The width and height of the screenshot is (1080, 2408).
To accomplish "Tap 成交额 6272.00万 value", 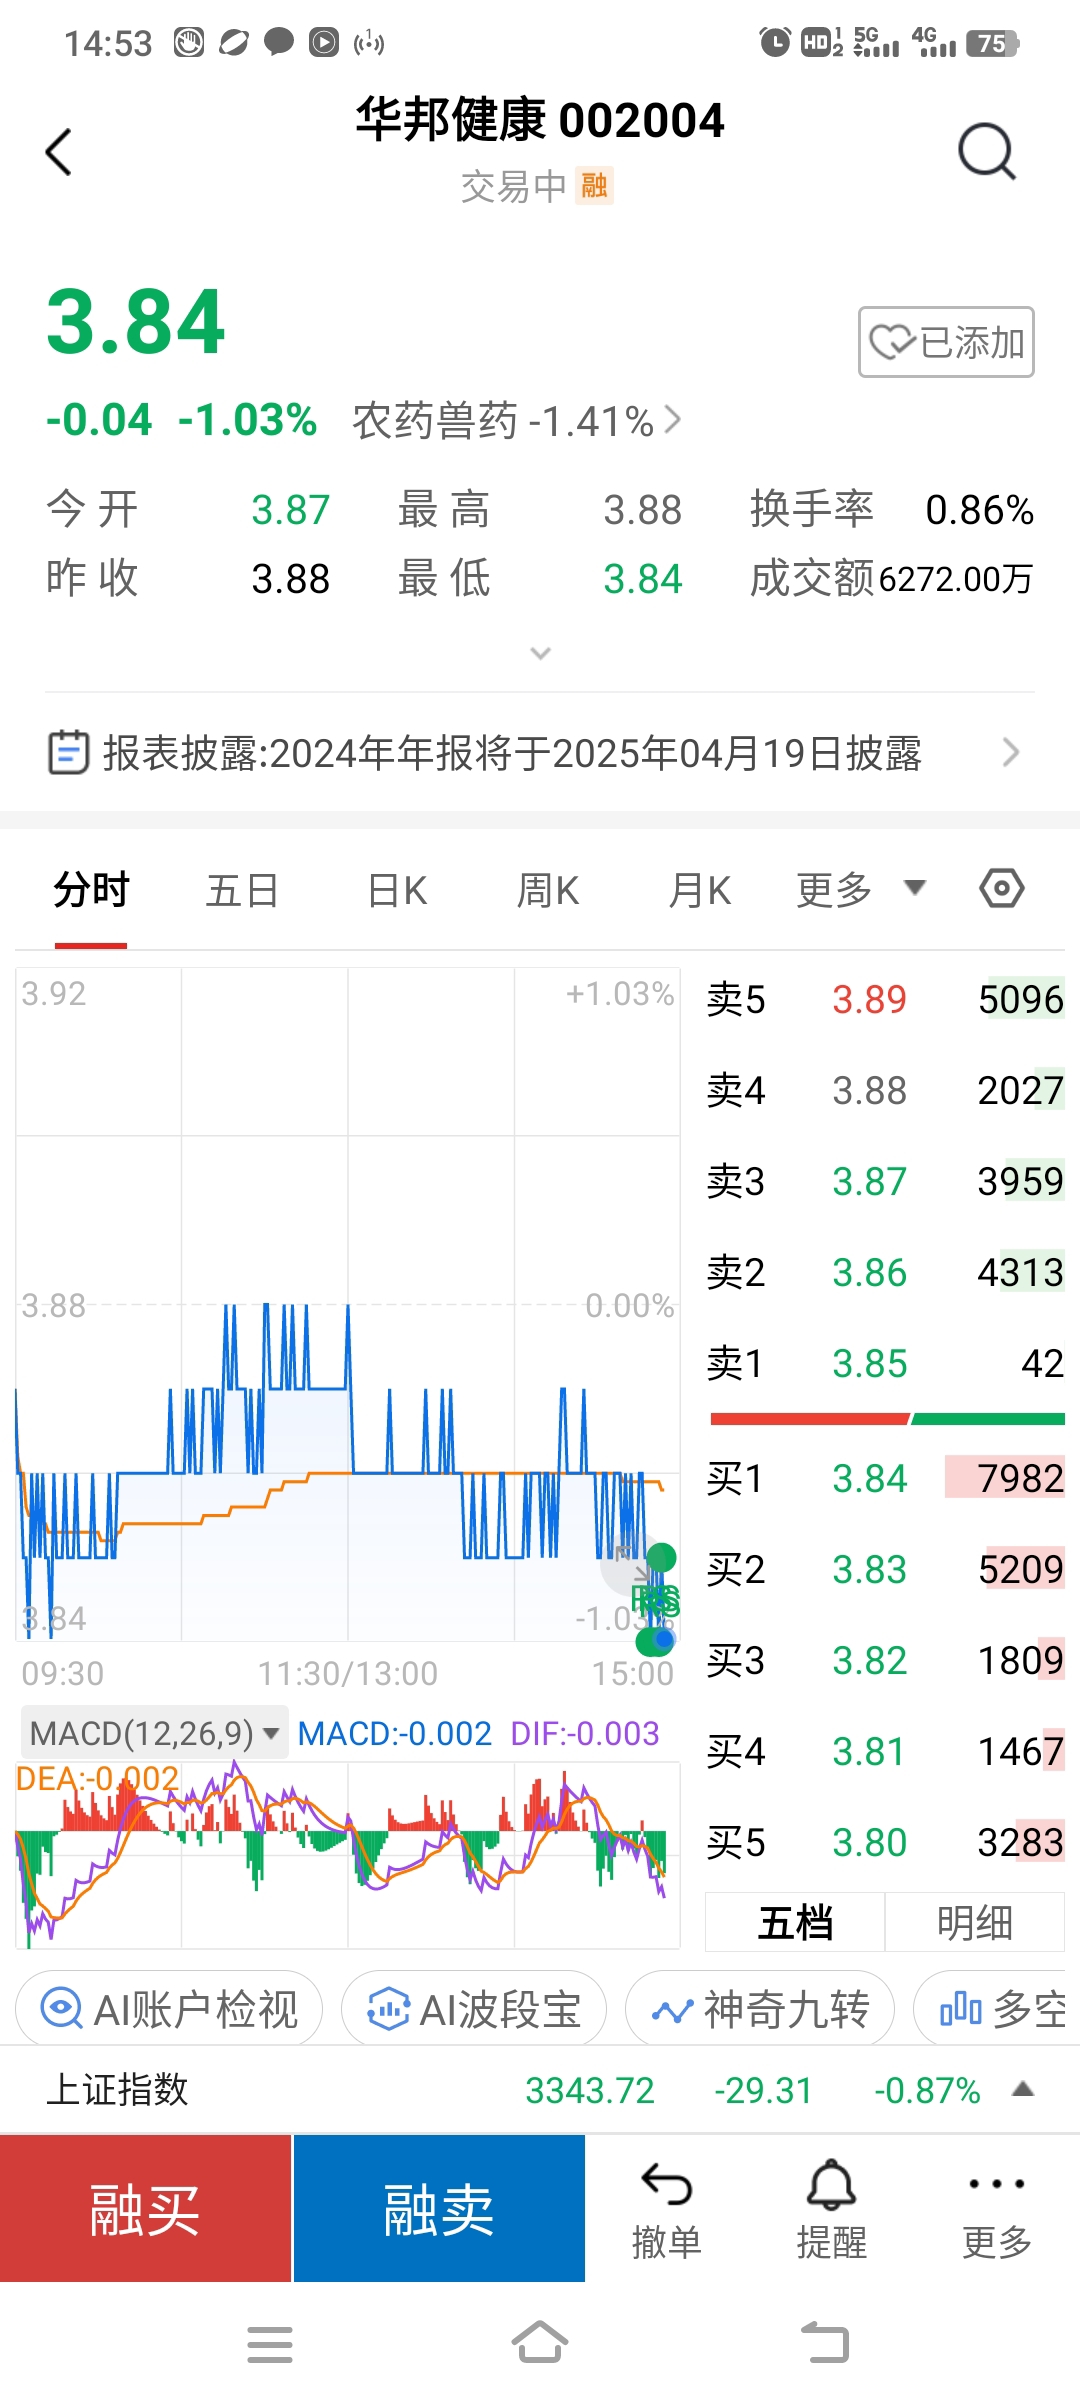I will [955, 579].
